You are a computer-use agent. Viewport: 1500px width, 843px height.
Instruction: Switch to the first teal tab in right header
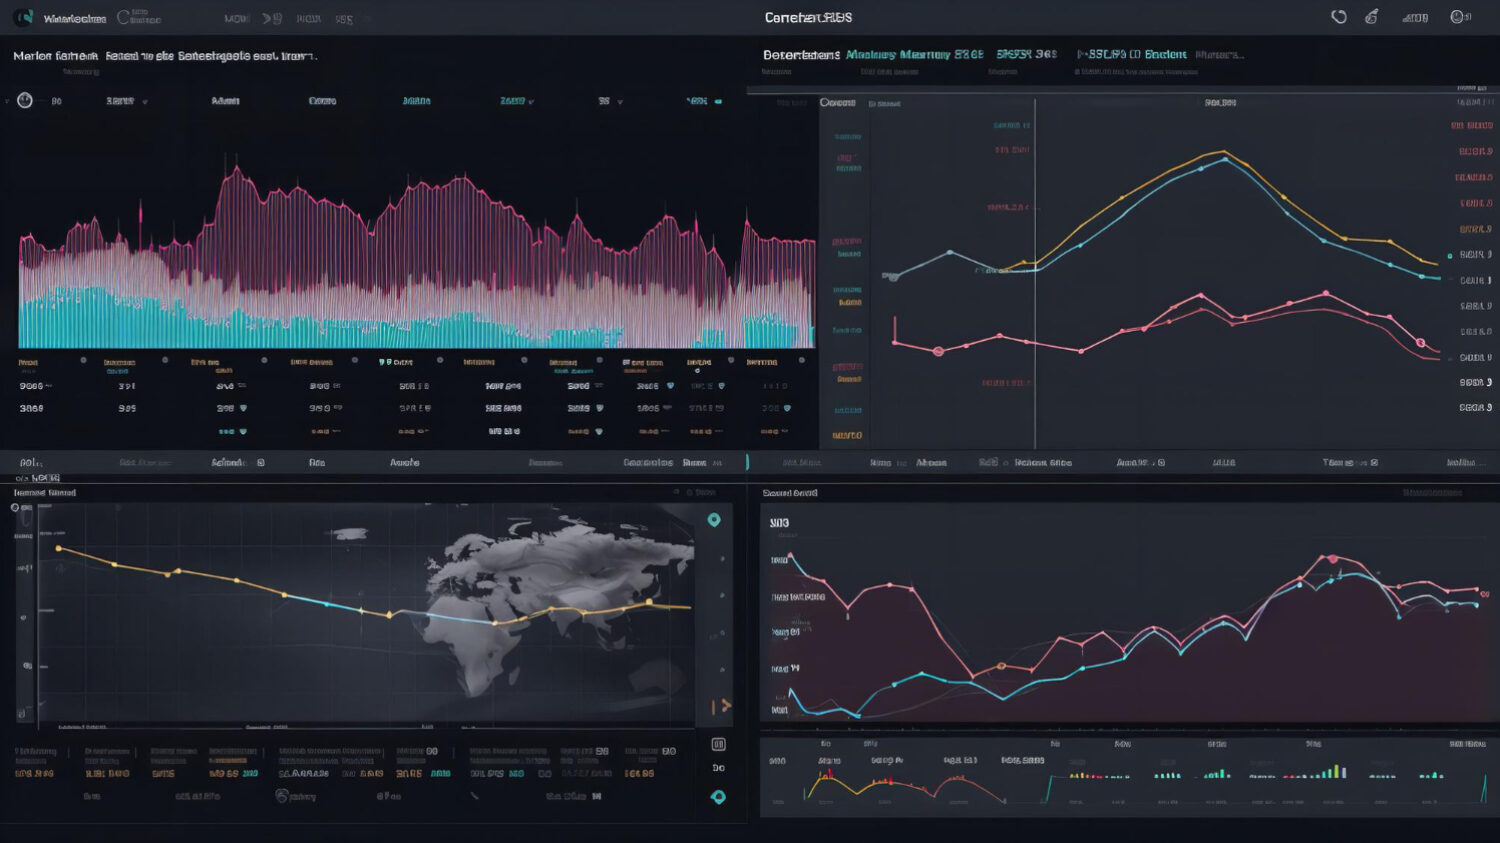[913, 55]
